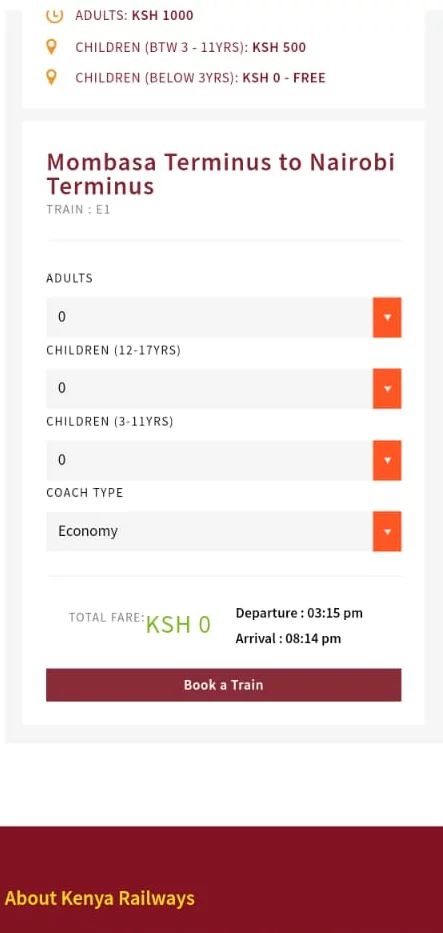Click the location pin beside Children 3-11yrs fare
The height and width of the screenshot is (933, 443).
coord(52,47)
